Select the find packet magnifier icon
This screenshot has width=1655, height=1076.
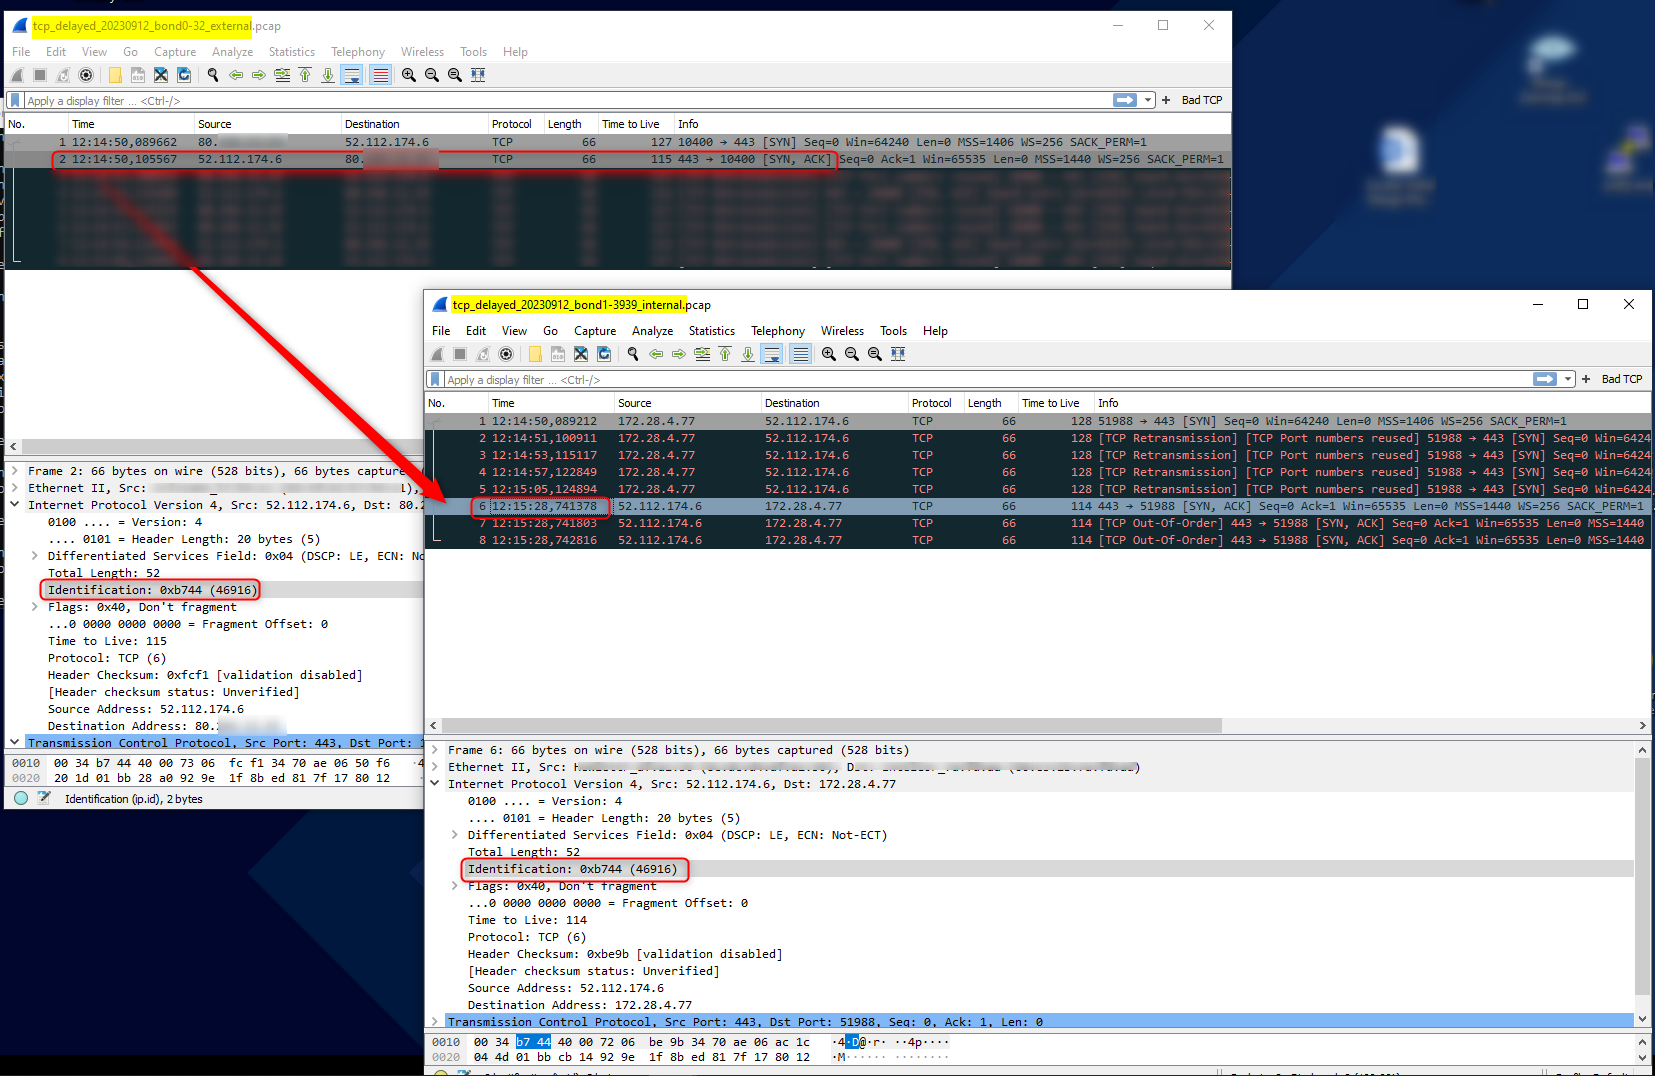point(212,75)
